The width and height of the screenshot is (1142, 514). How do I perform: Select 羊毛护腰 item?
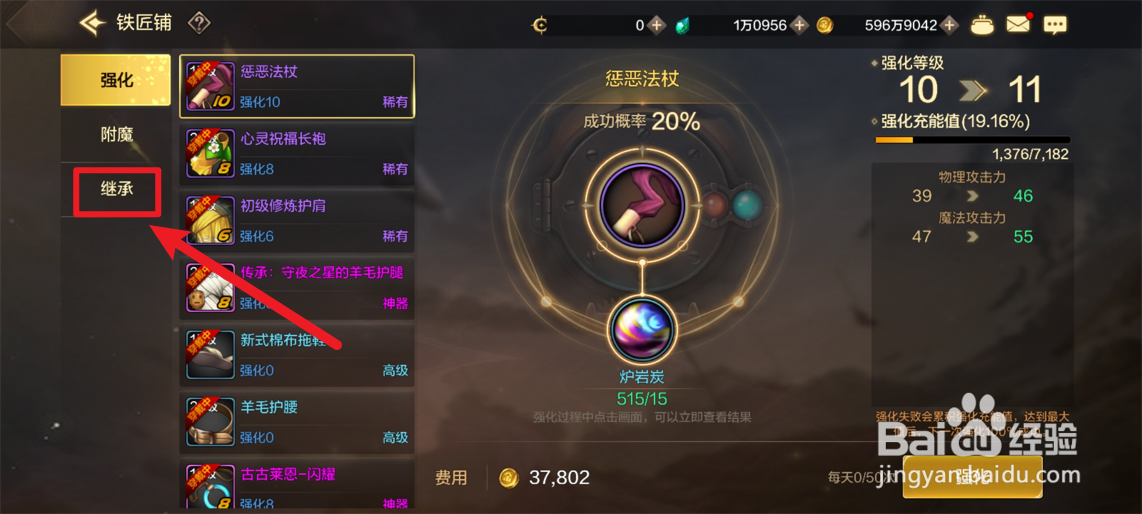pos(297,422)
